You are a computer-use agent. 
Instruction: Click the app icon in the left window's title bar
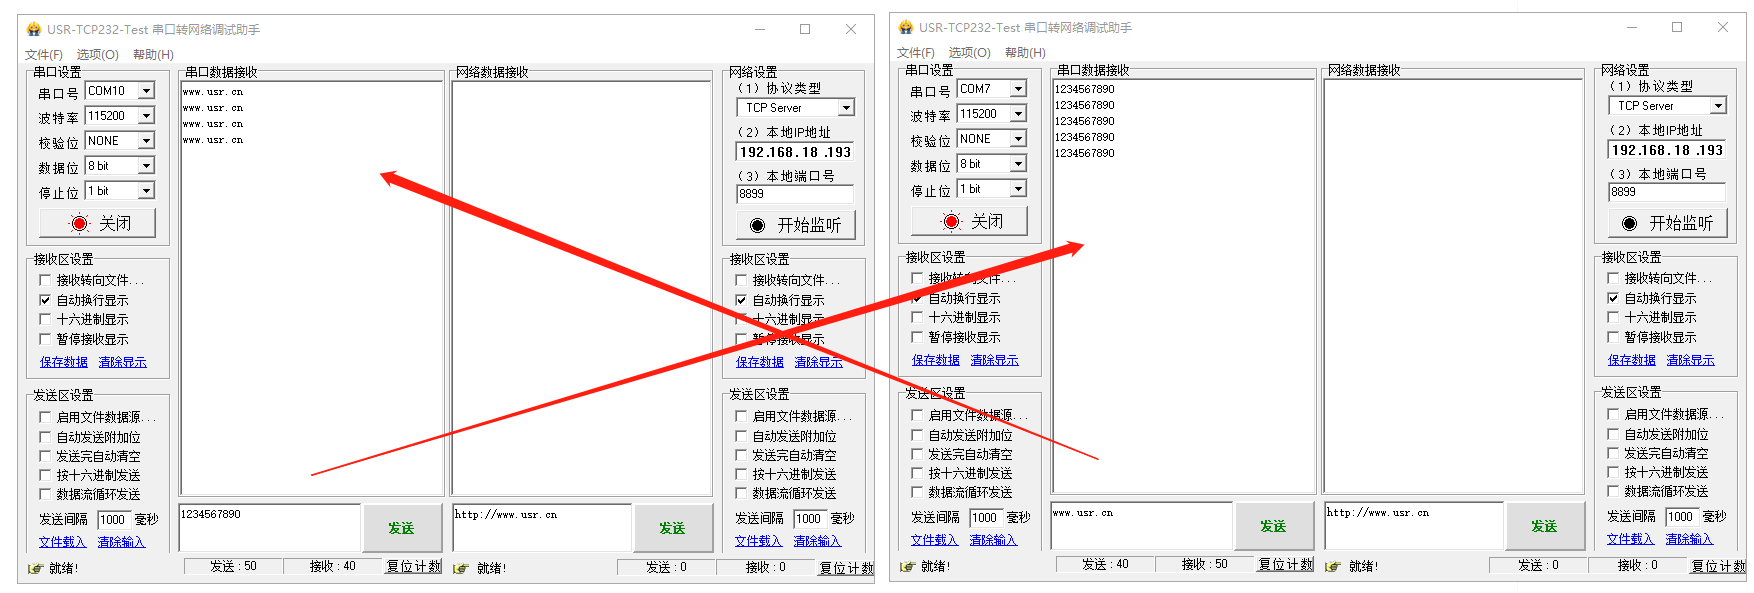click(x=34, y=29)
